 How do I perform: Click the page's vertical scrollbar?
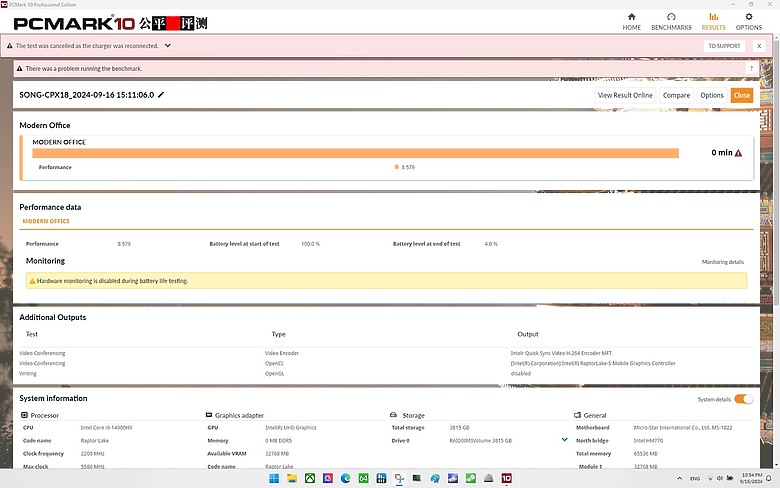[x=776, y=174]
